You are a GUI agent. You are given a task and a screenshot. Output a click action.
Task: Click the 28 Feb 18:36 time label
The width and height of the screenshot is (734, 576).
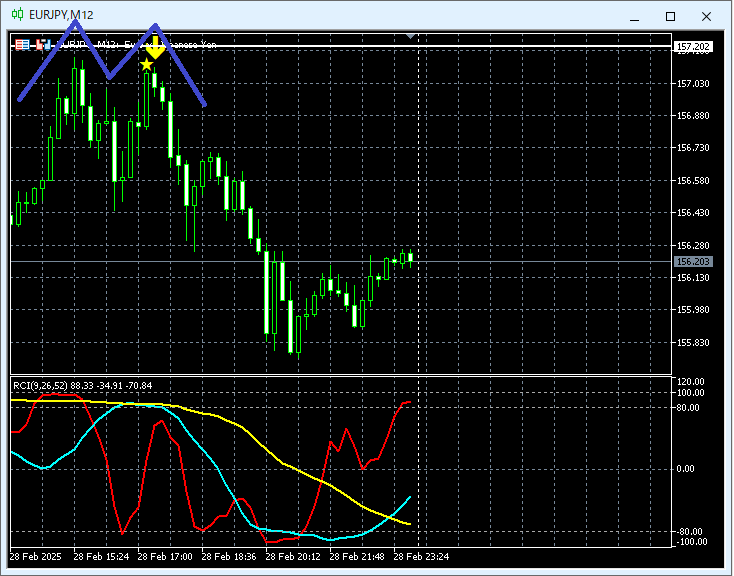tap(229, 557)
